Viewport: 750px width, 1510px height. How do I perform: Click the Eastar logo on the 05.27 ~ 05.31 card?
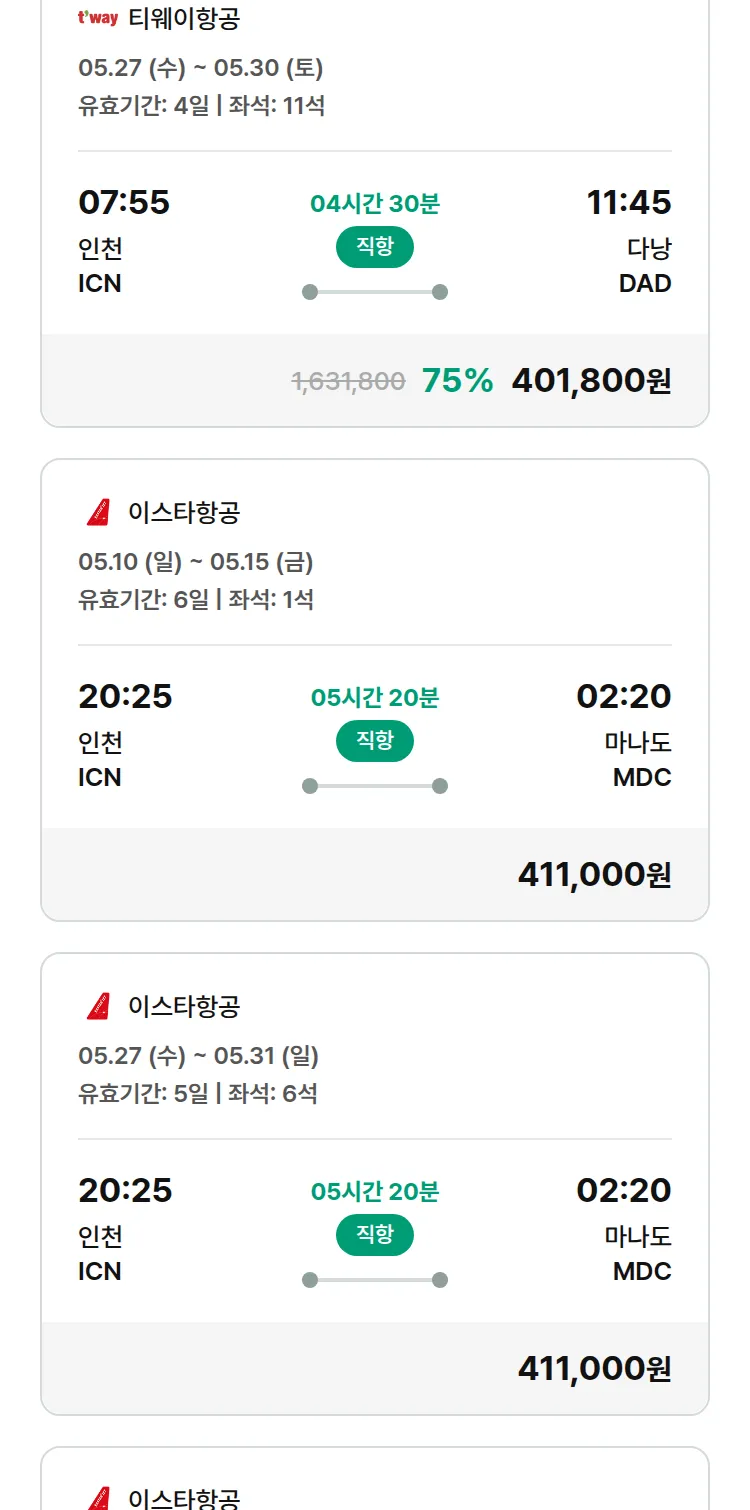pyautogui.click(x=98, y=1006)
